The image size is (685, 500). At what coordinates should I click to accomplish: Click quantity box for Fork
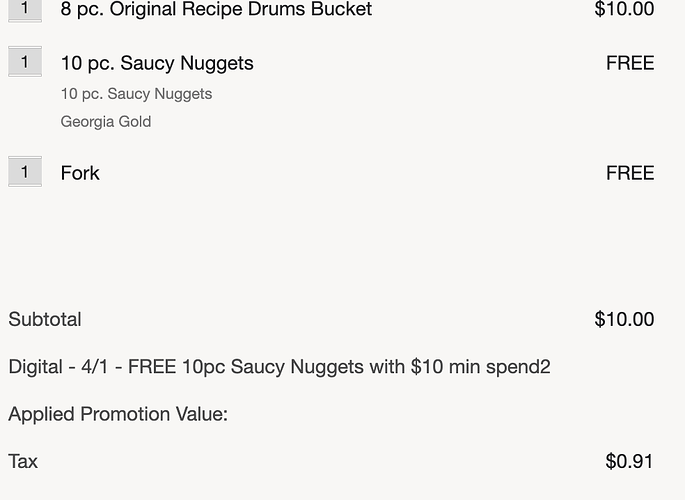click(25, 172)
